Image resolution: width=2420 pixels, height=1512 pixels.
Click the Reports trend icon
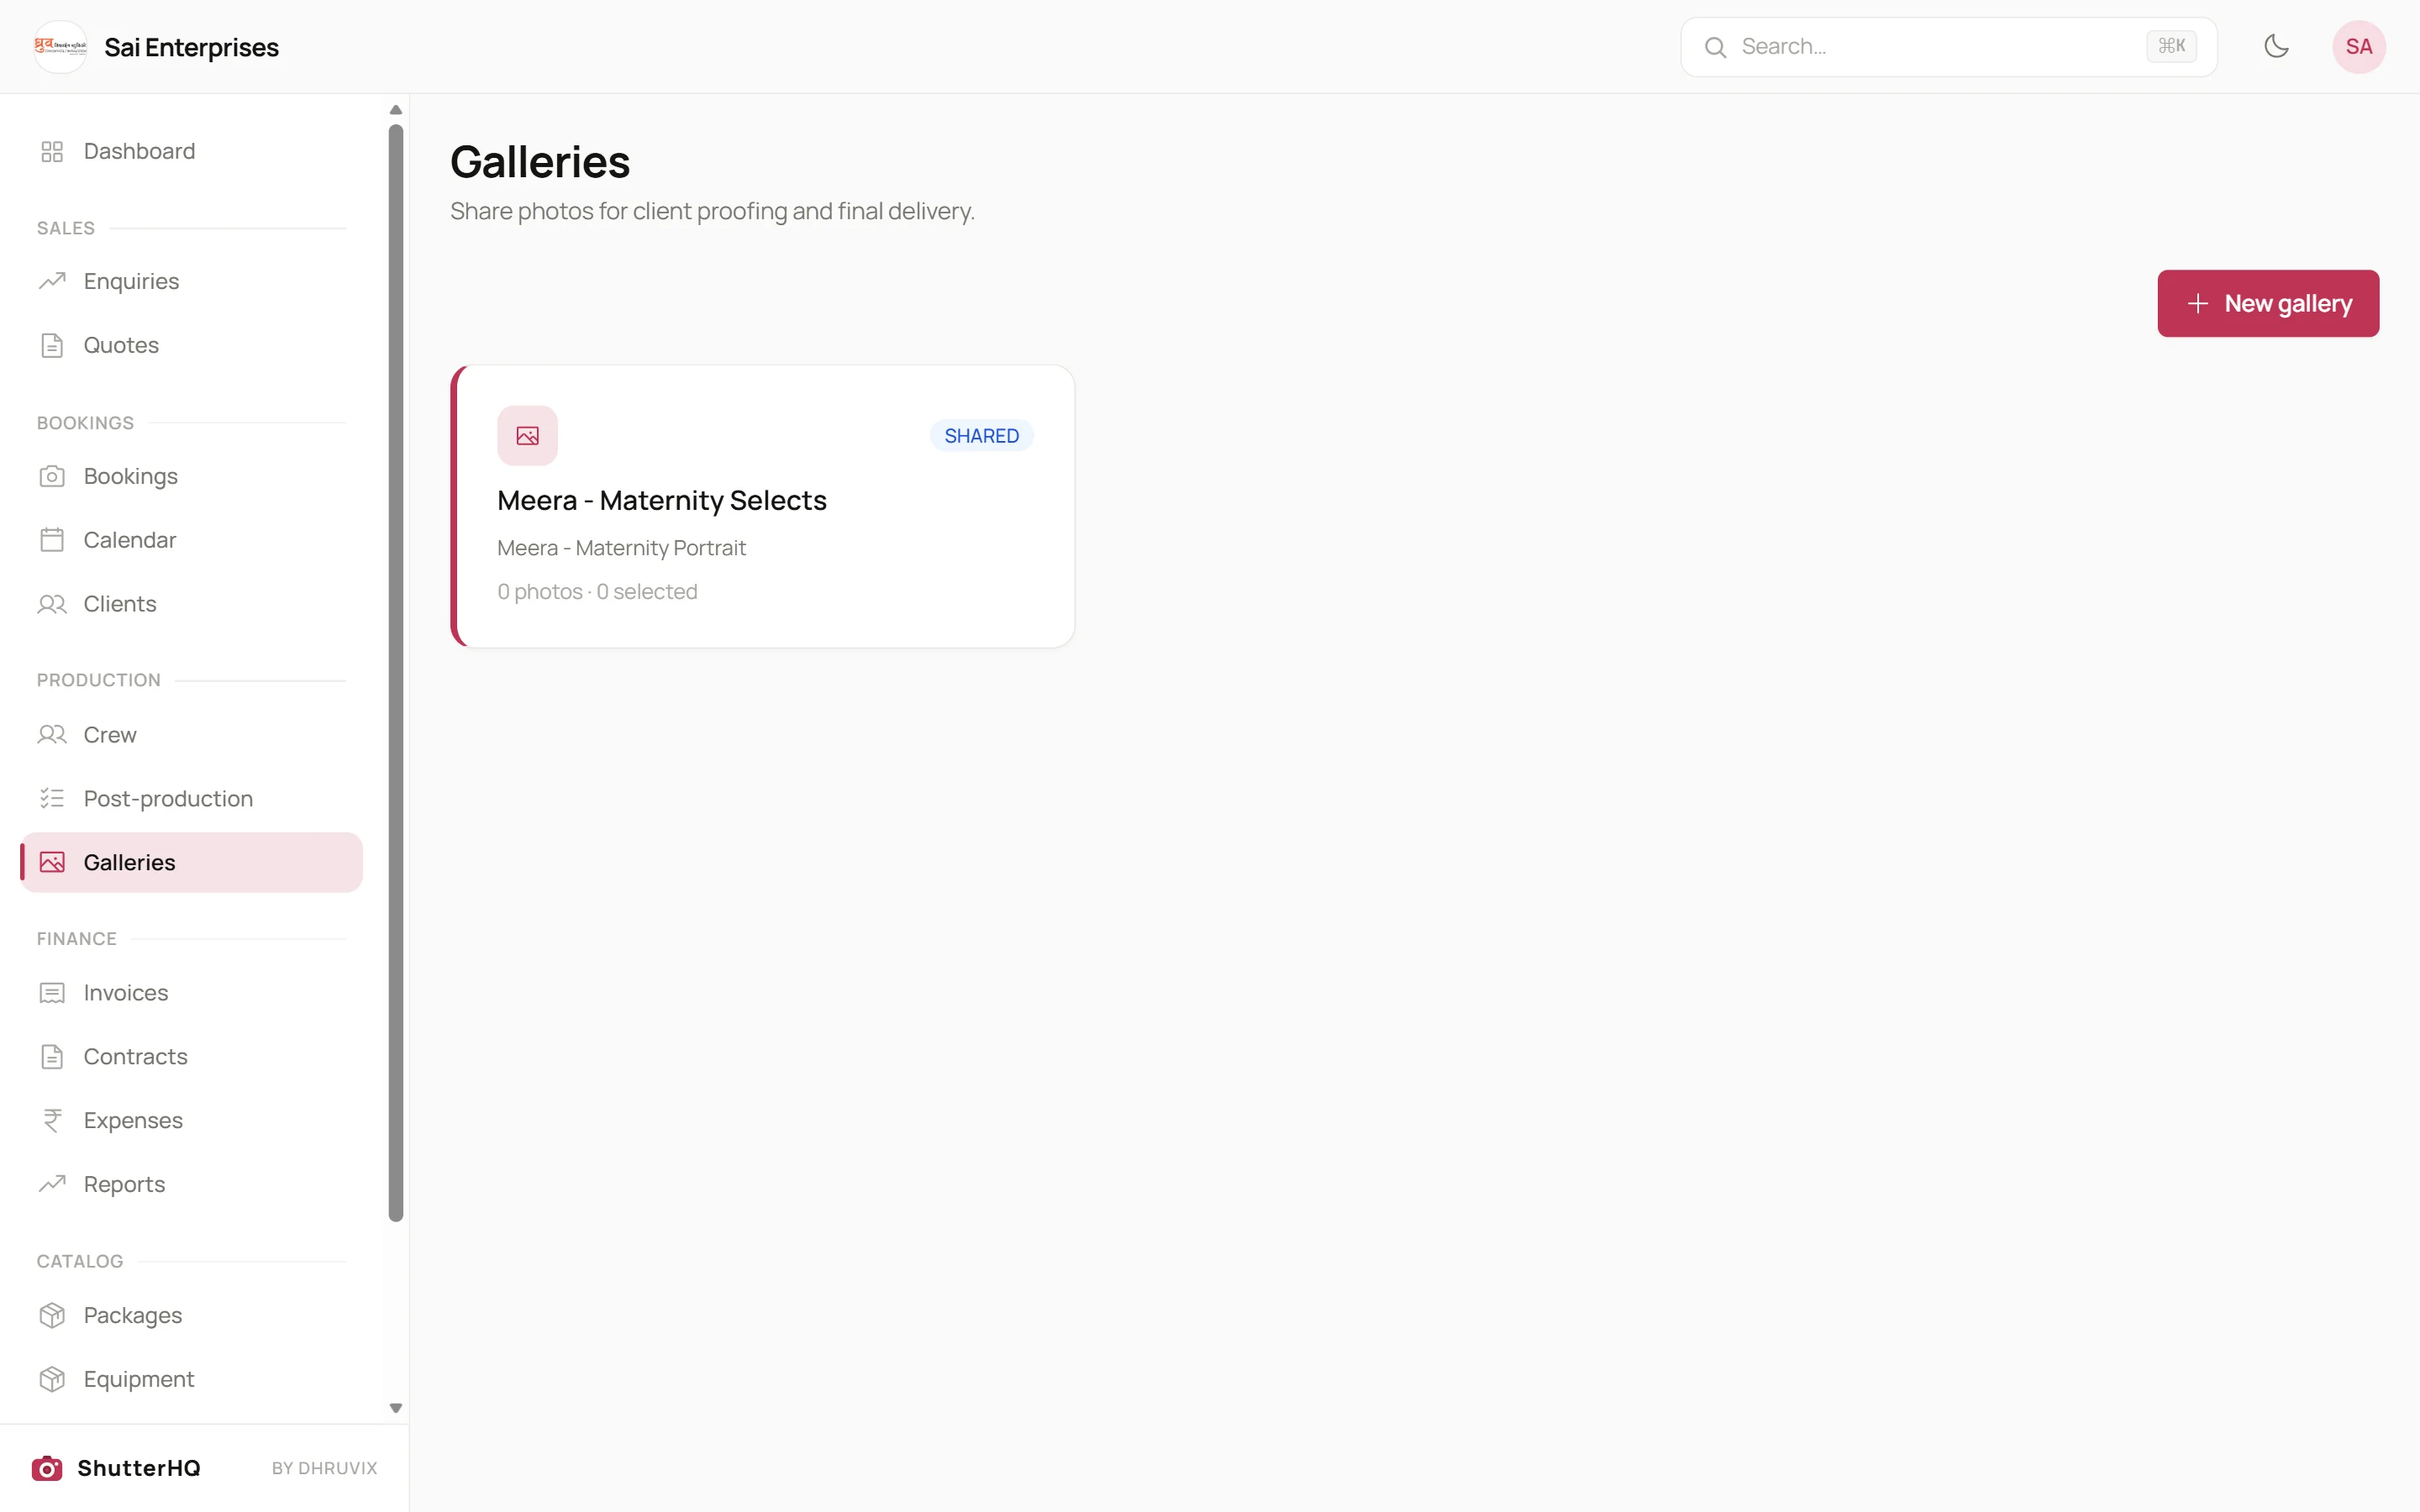(x=52, y=1184)
